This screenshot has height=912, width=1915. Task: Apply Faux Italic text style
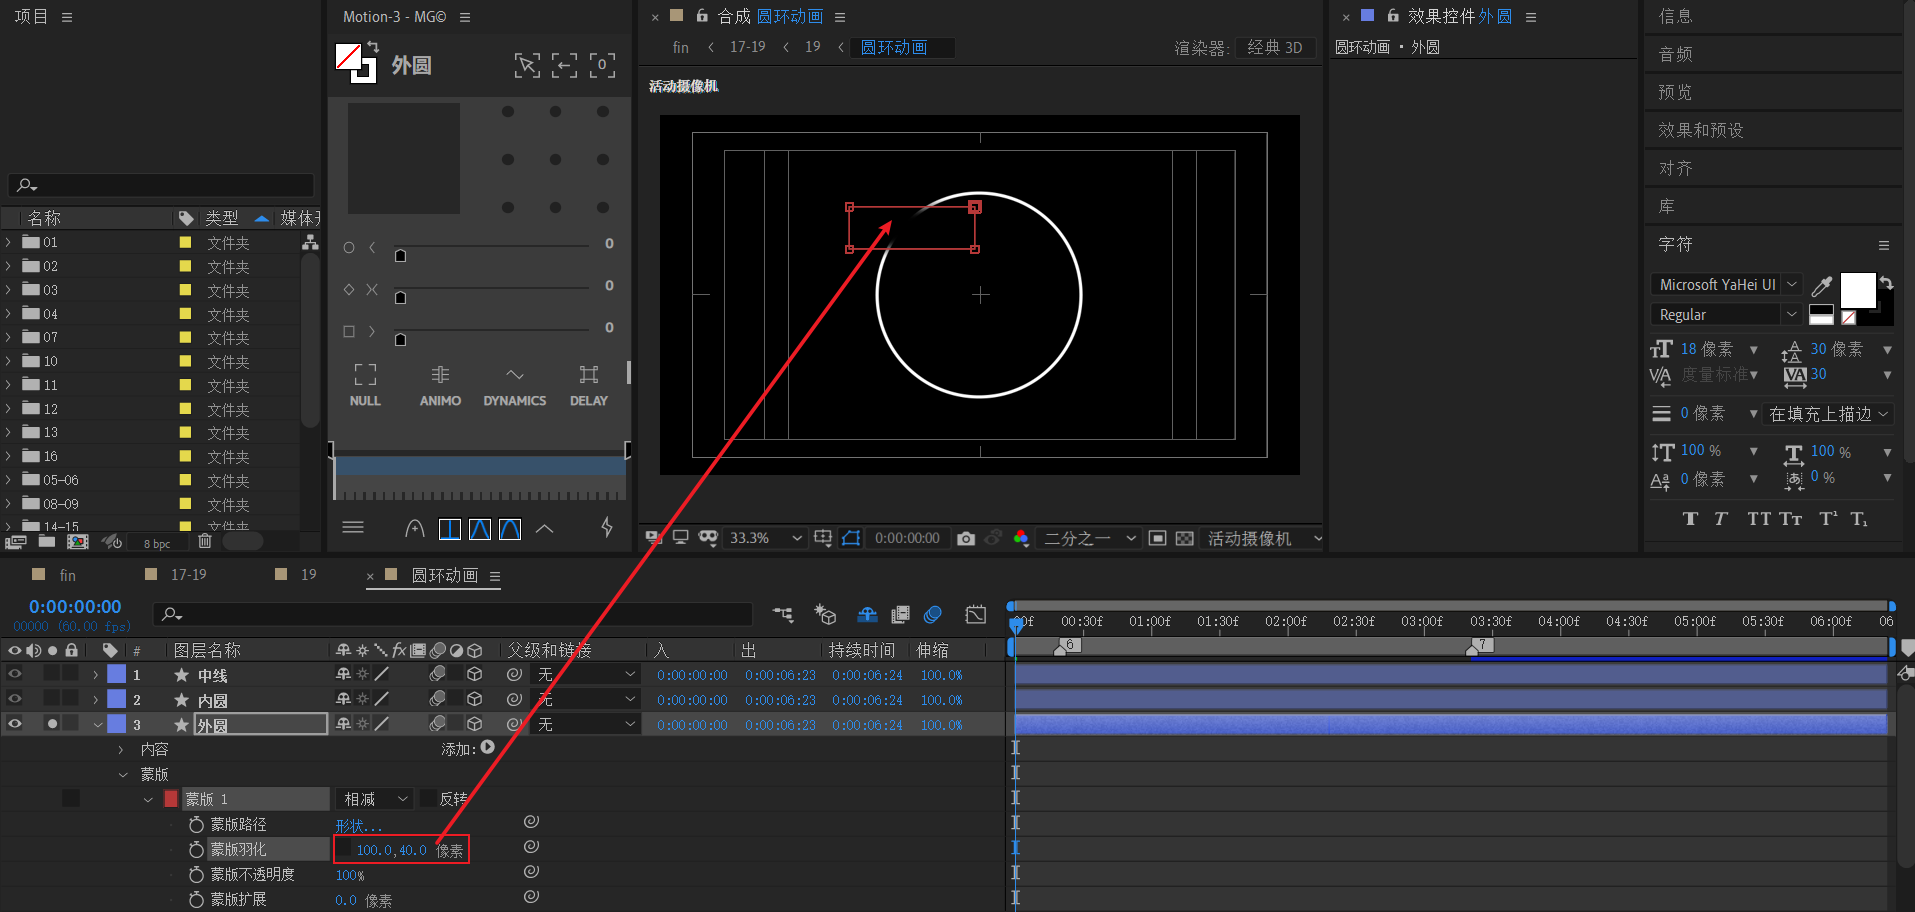[x=1721, y=518]
